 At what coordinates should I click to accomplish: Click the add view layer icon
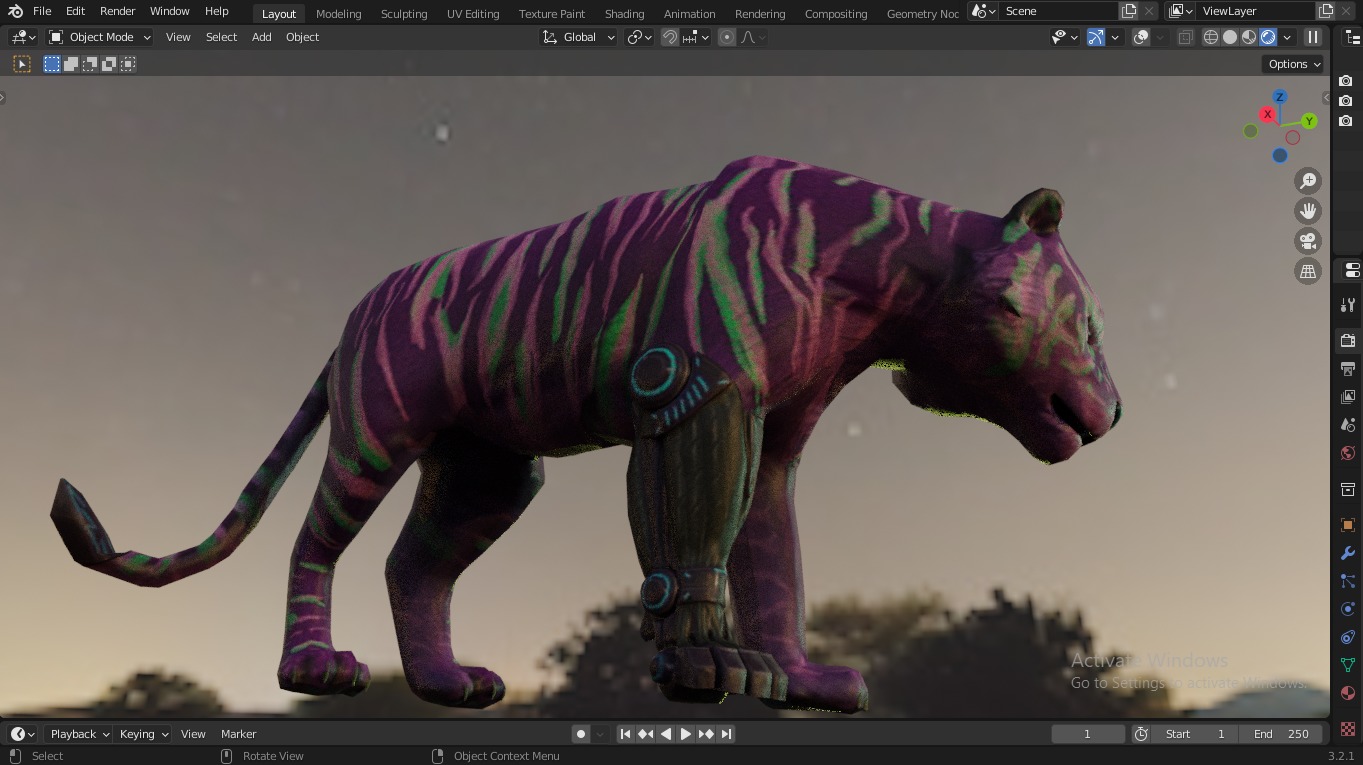(1326, 11)
